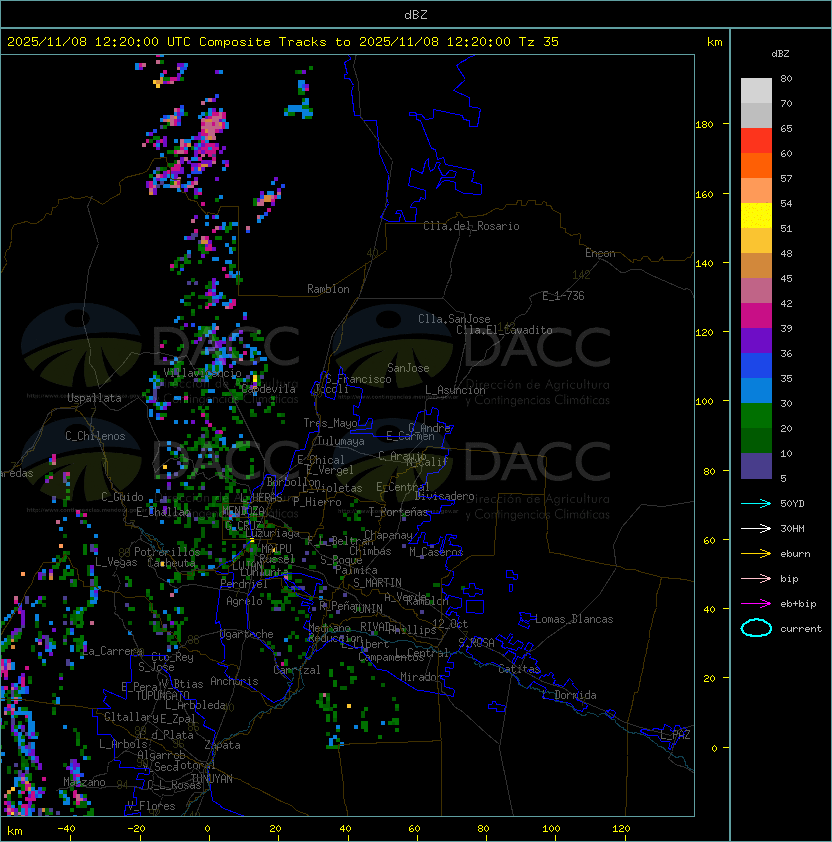Screen dimensions: 832x842
Task: Click the white 30HM arrow icon
Action: point(756,529)
